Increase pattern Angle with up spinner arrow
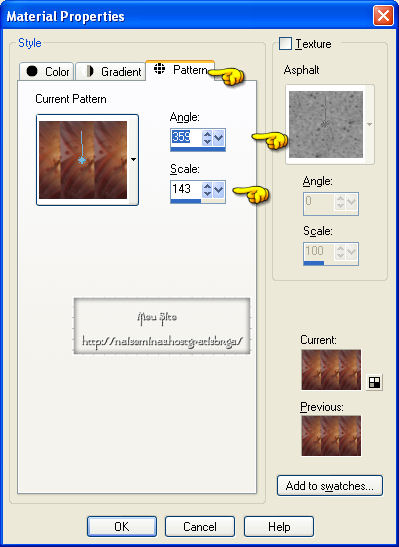399x547 pixels. [x=207, y=134]
